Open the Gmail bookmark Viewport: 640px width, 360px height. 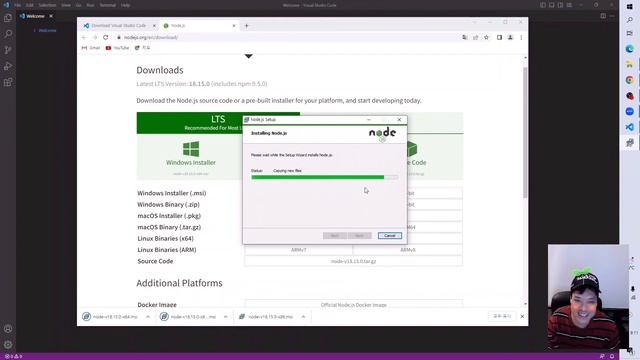(91, 48)
